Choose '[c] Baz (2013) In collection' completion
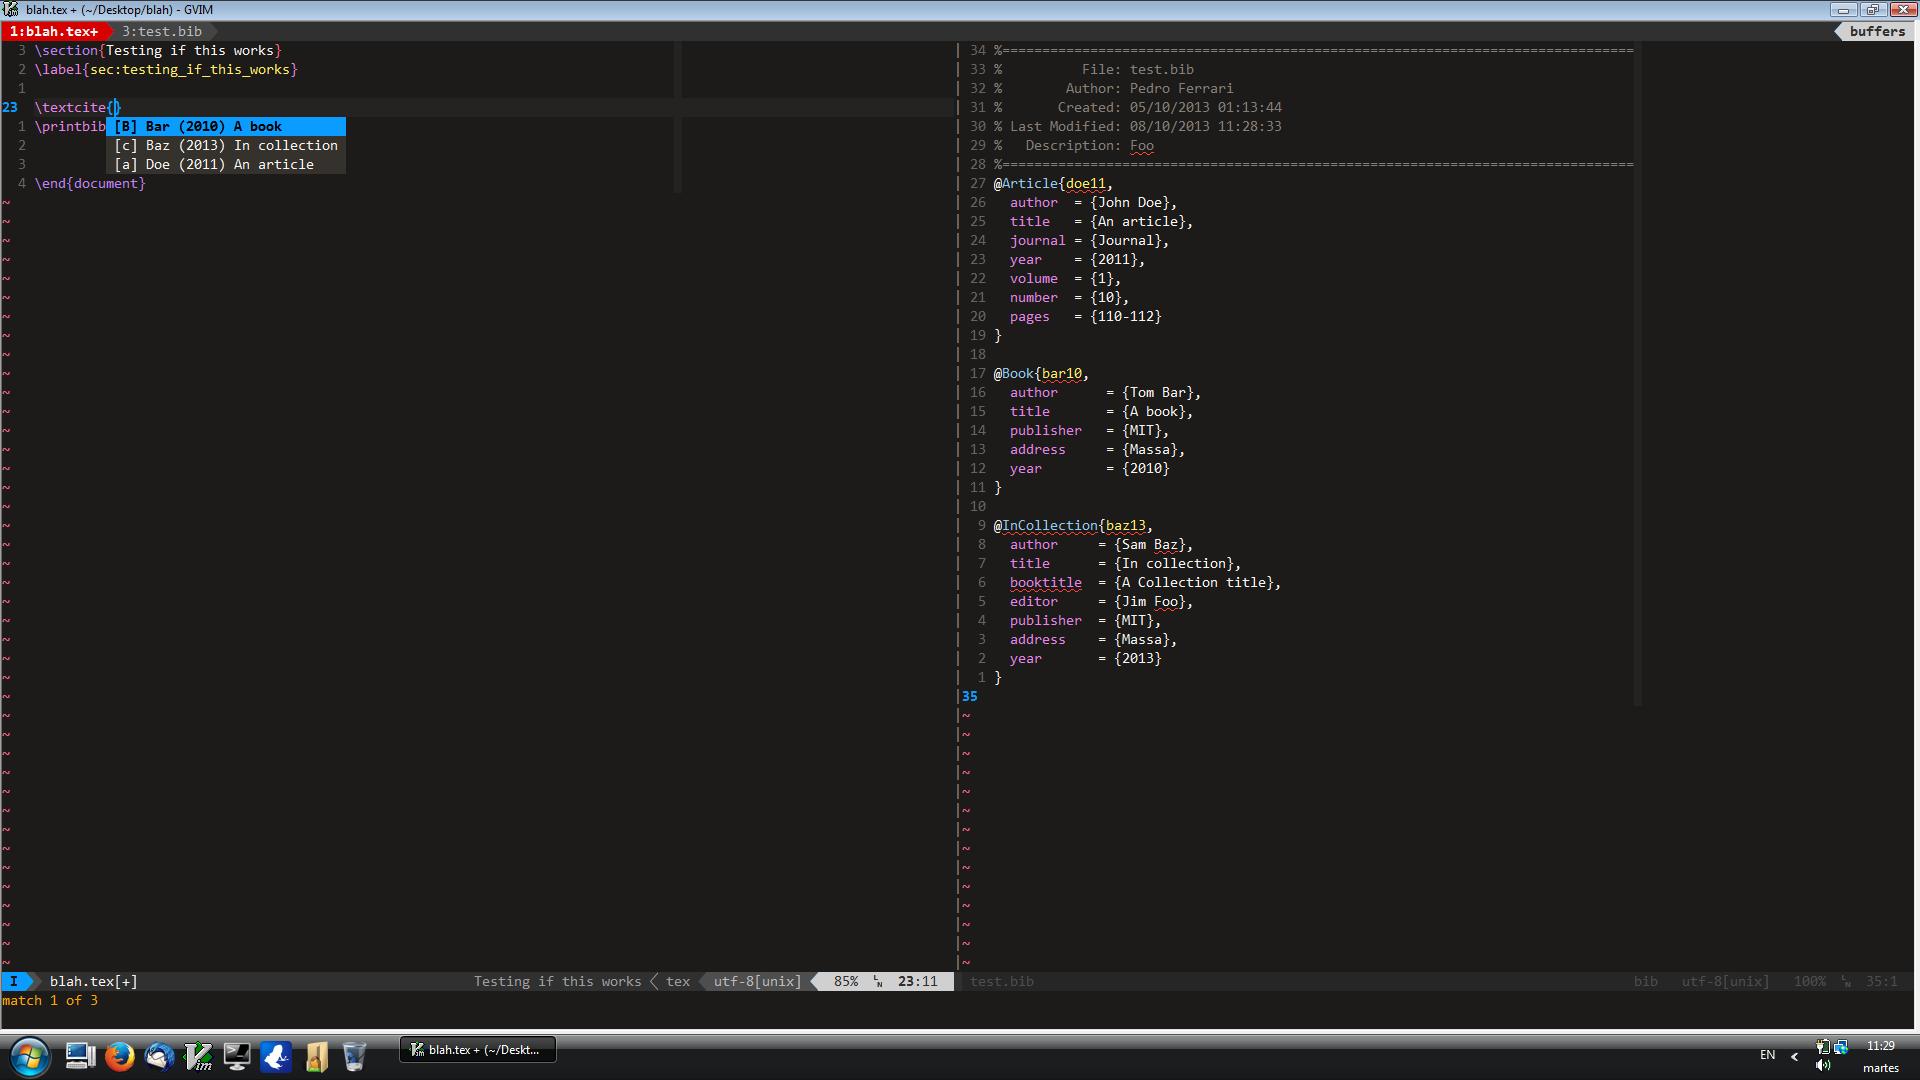1920x1080 pixels. pos(226,145)
